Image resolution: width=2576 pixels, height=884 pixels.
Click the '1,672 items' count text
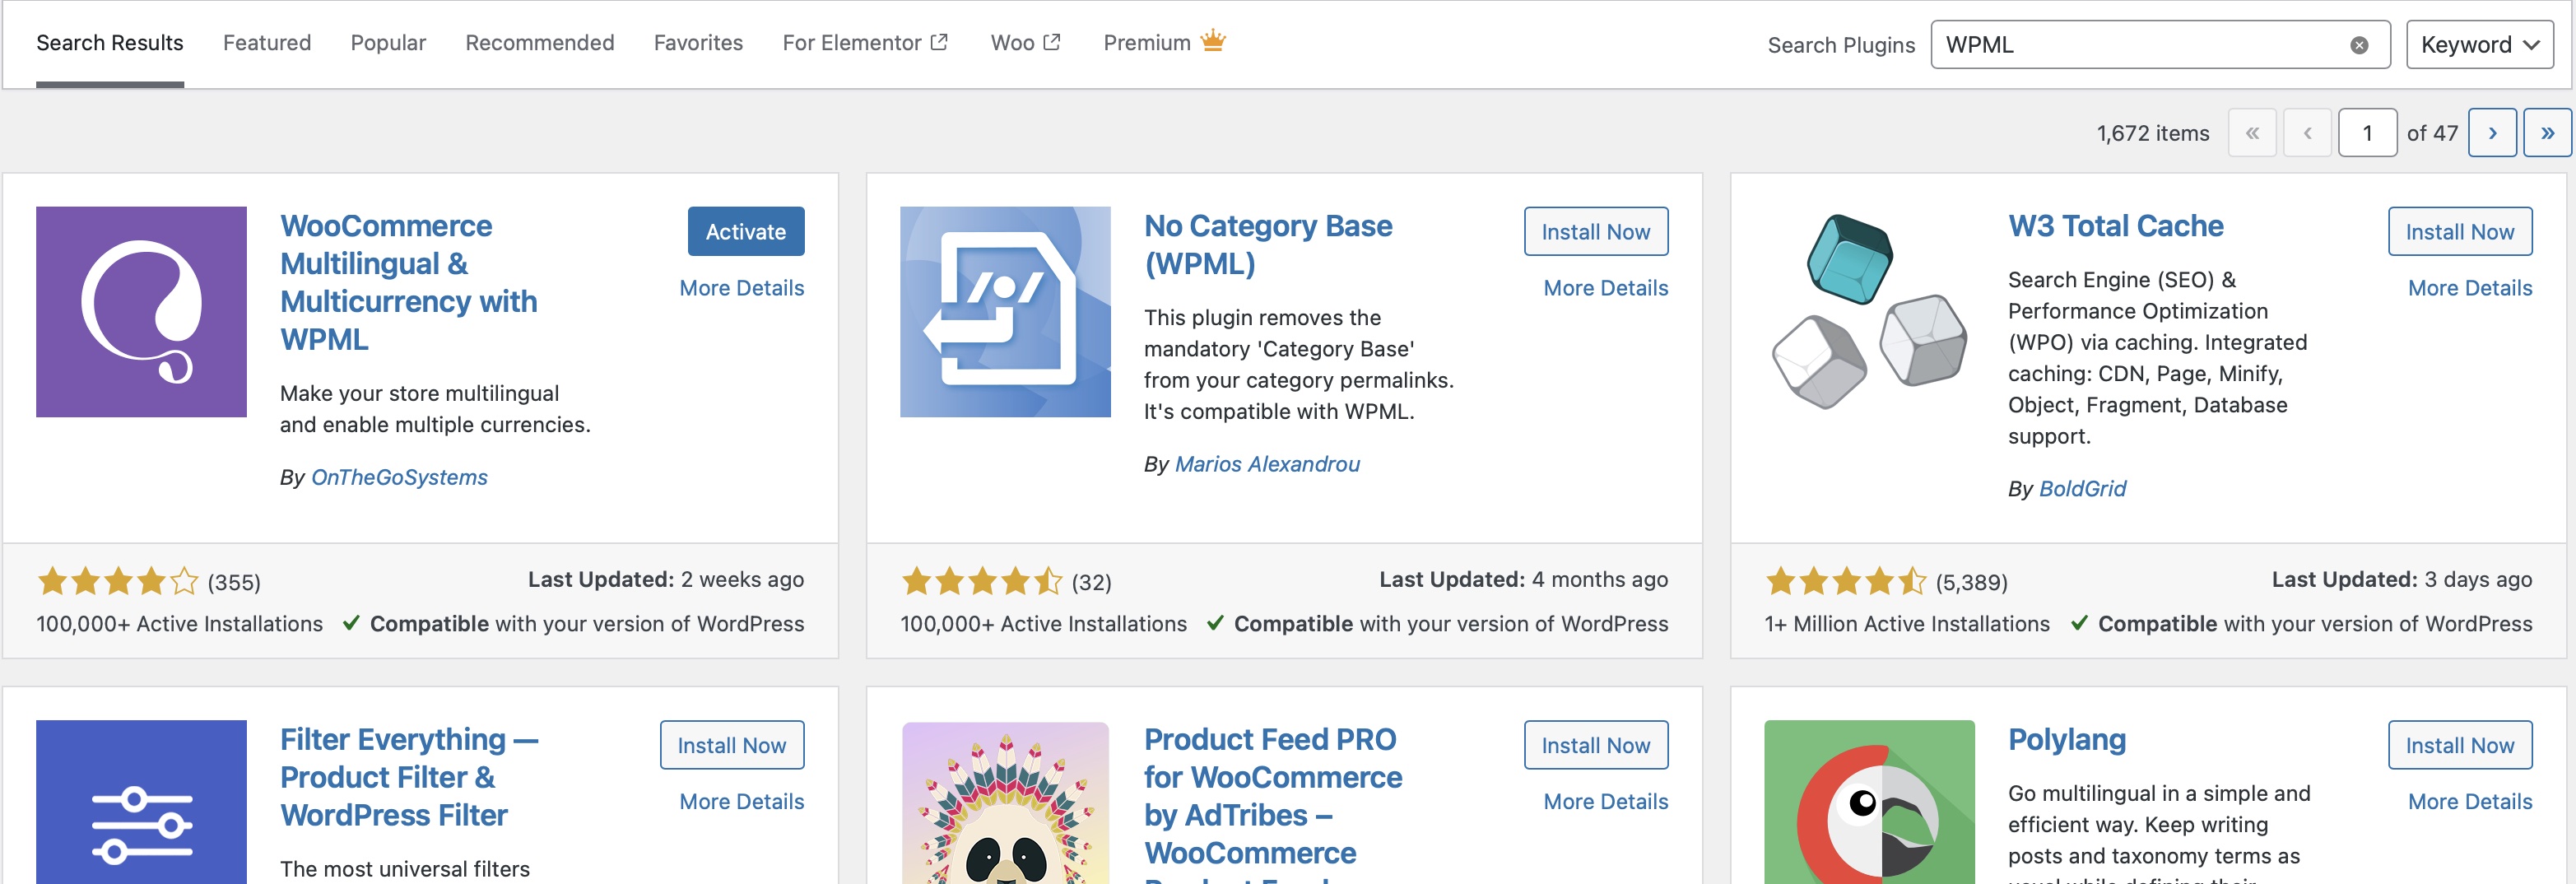pyautogui.click(x=2153, y=133)
